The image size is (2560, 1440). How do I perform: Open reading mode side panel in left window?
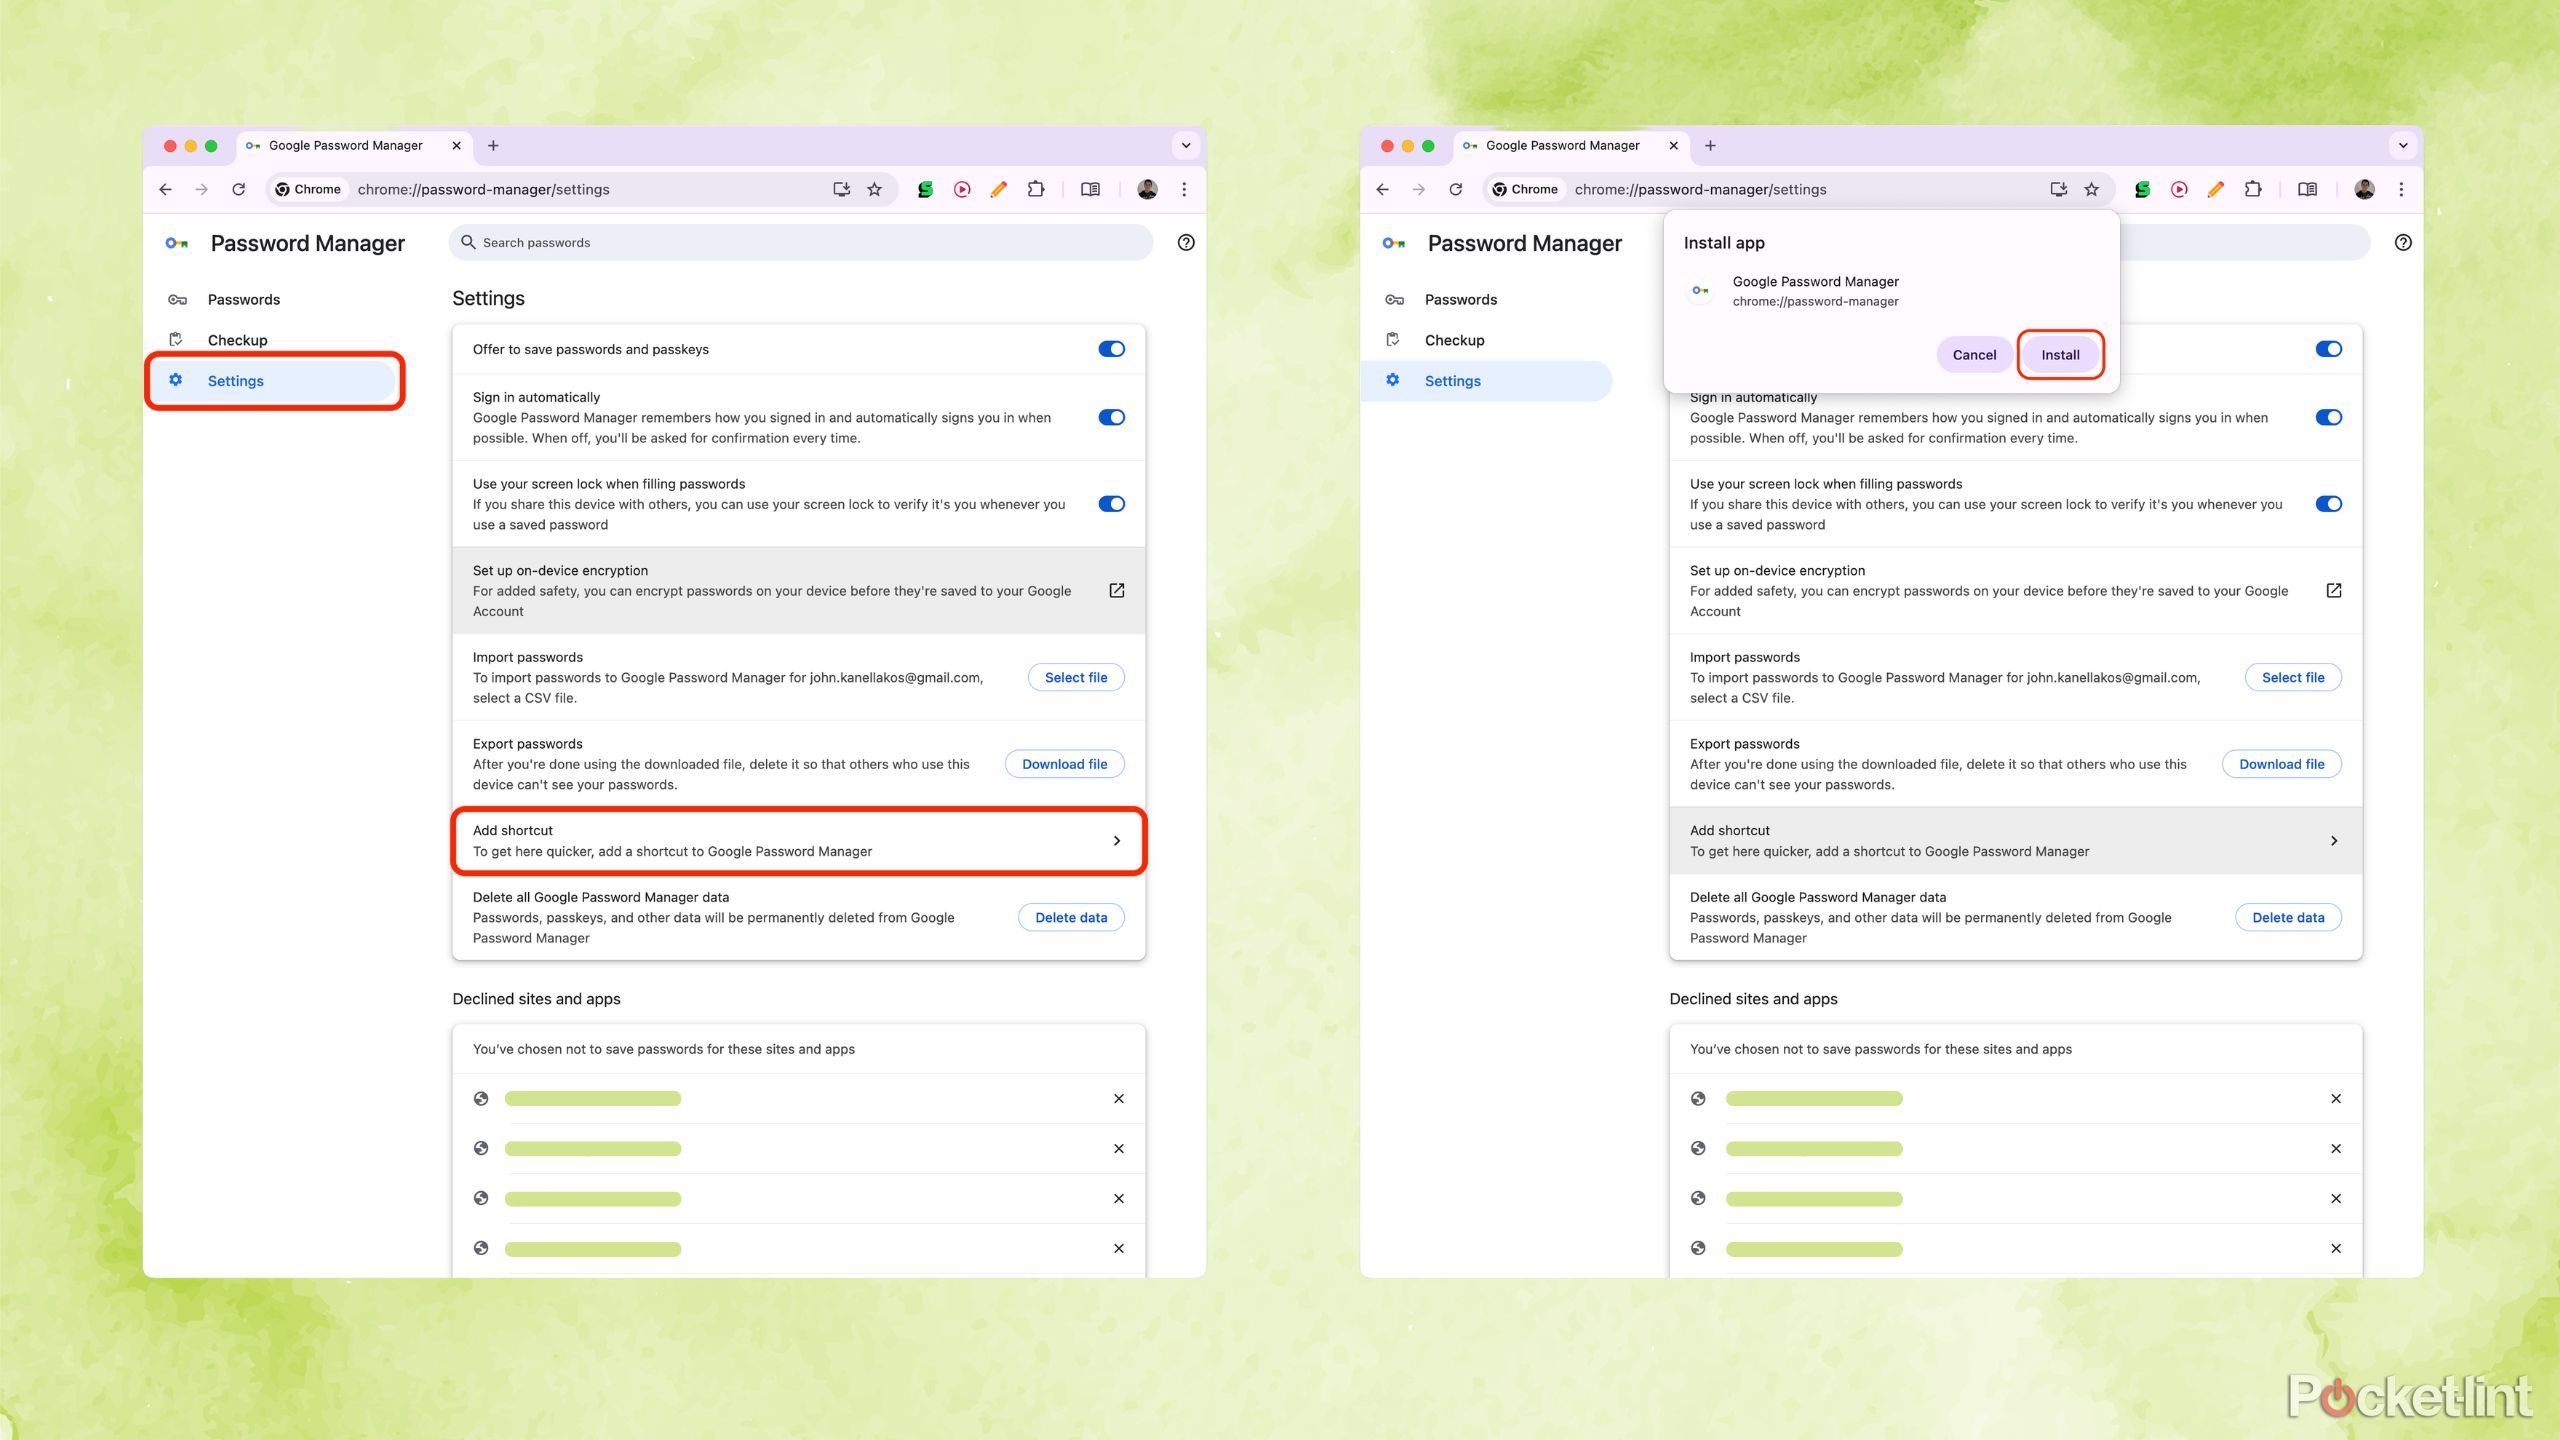tap(1090, 189)
